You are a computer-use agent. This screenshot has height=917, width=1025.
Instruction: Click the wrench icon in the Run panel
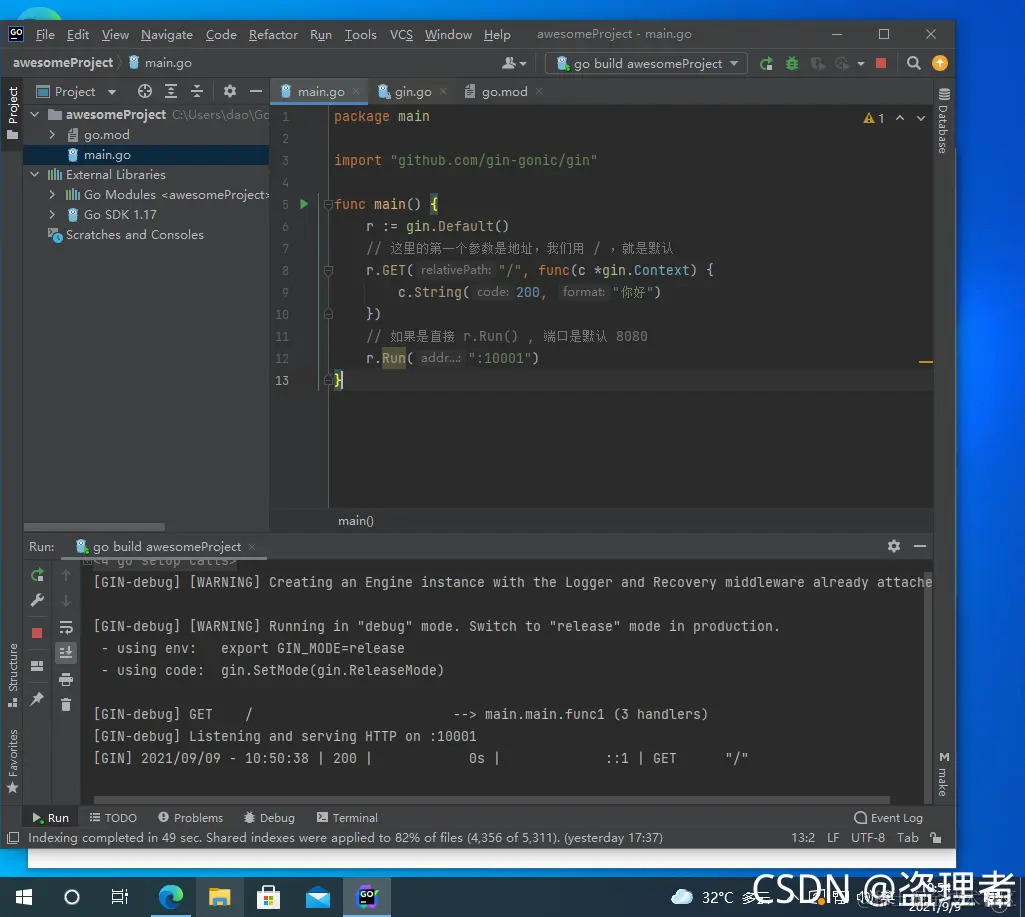(37, 600)
